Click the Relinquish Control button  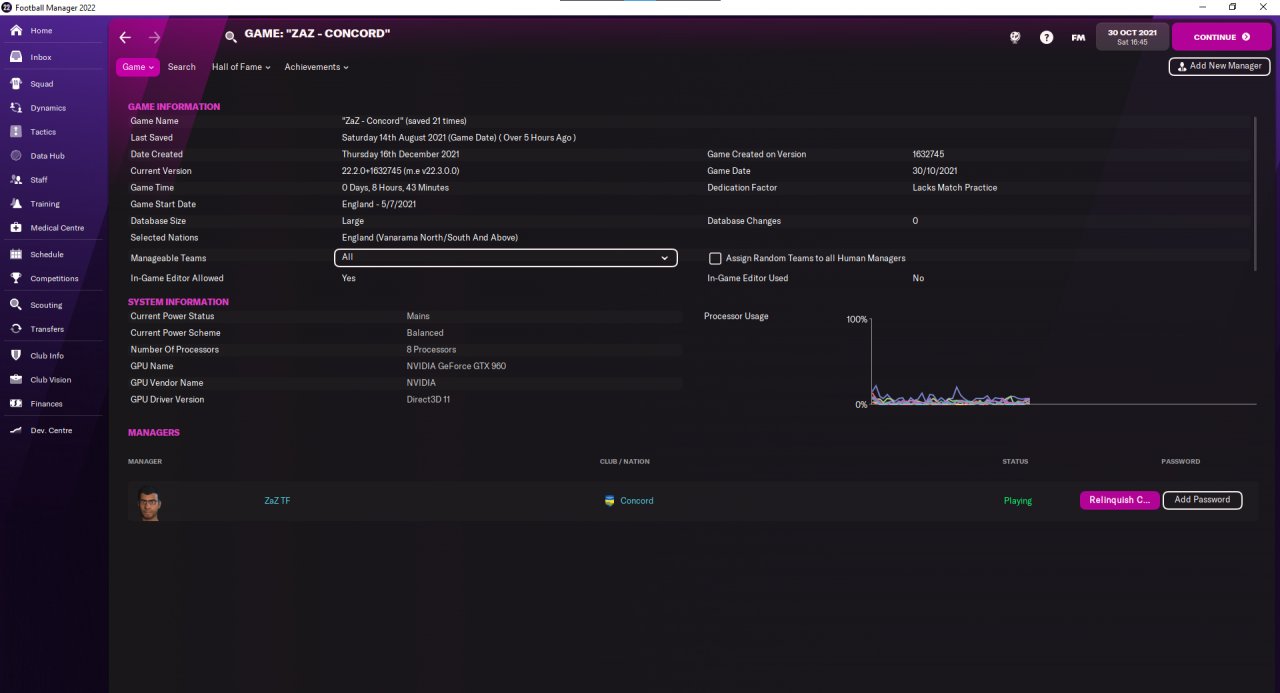pos(1120,500)
